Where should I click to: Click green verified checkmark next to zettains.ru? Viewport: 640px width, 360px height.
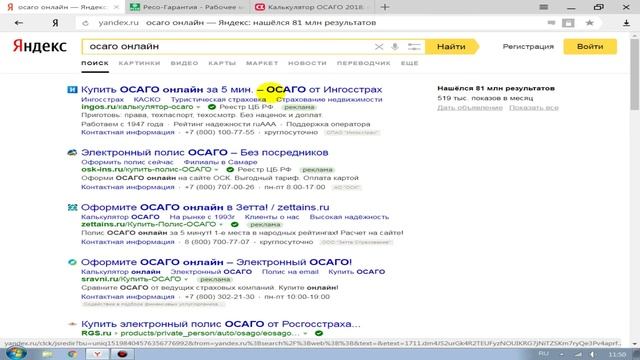click(234, 224)
